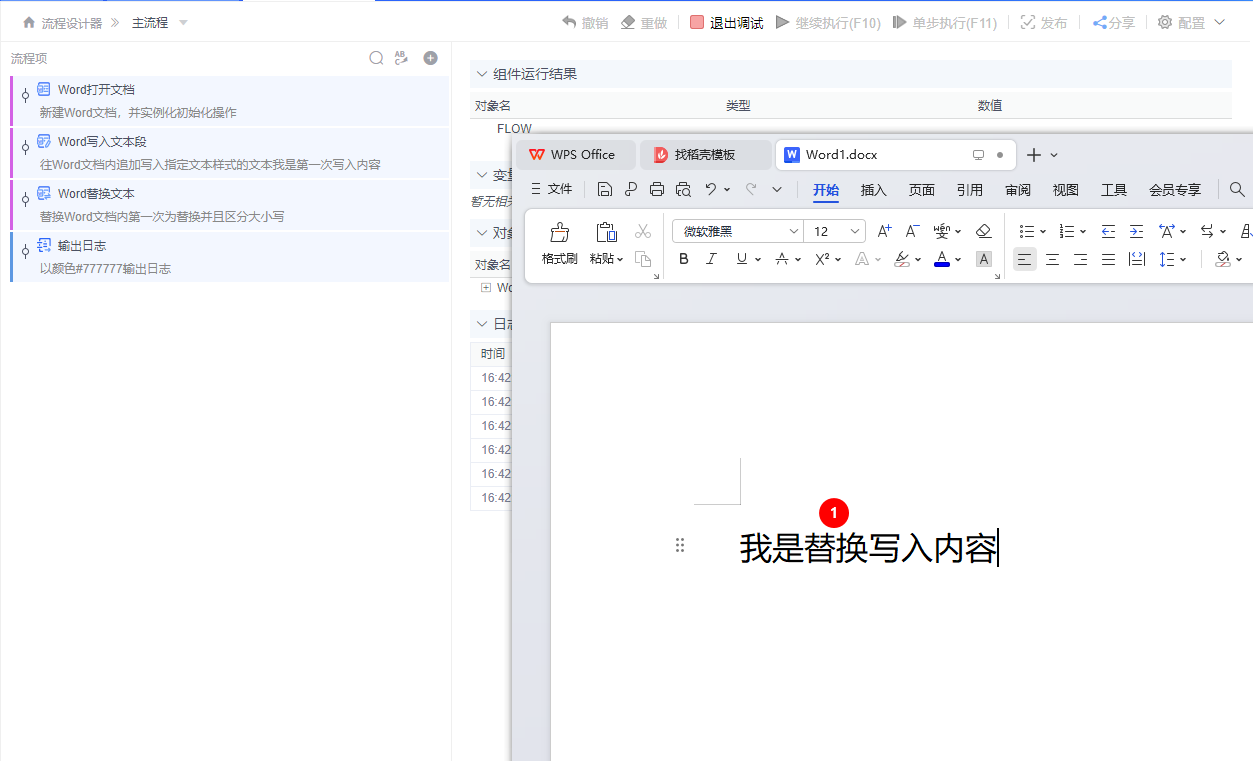Switch to the 插入 ribbon tab
The width and height of the screenshot is (1253, 761).
coord(871,189)
